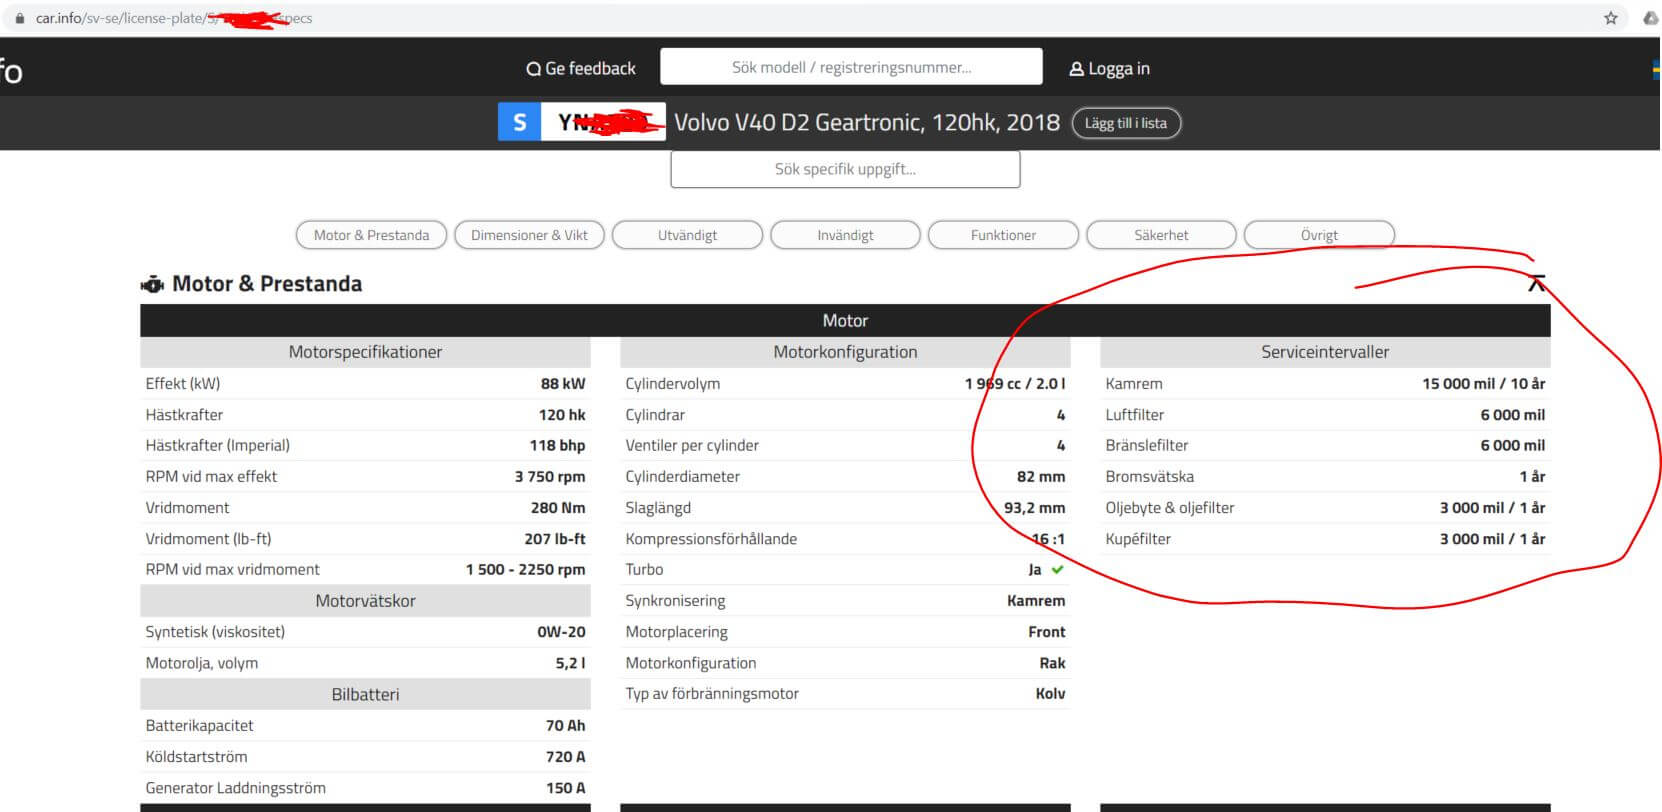Click the lock icon in address bar
The image size is (1662, 812).
click(19, 18)
